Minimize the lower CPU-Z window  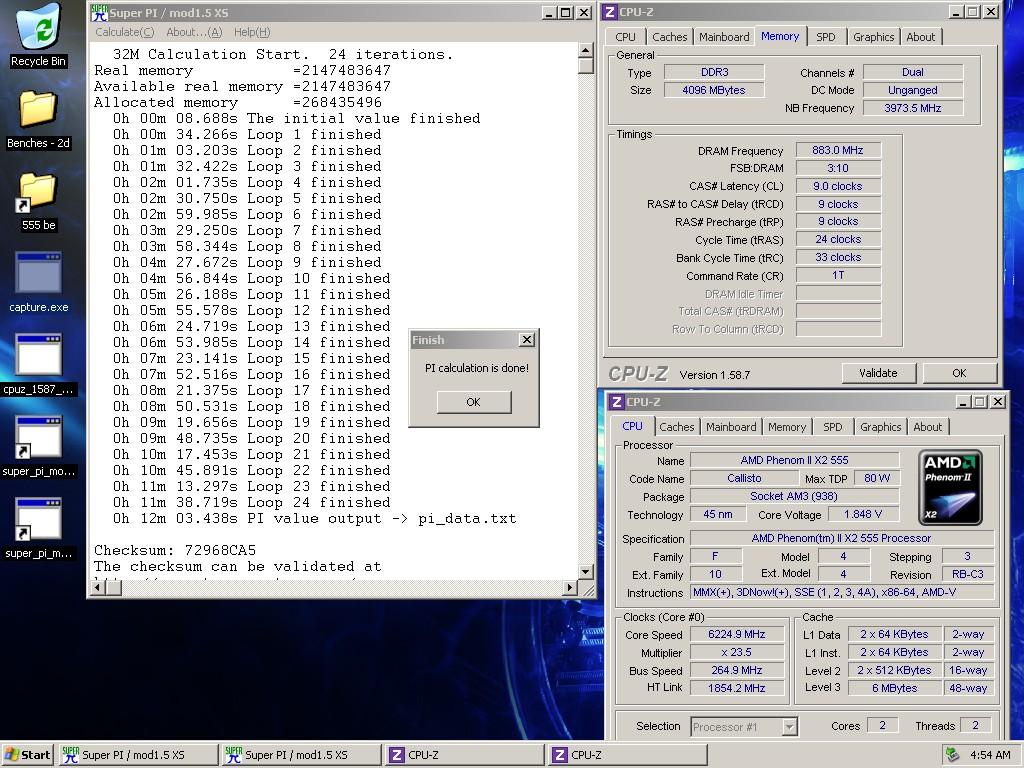963,402
